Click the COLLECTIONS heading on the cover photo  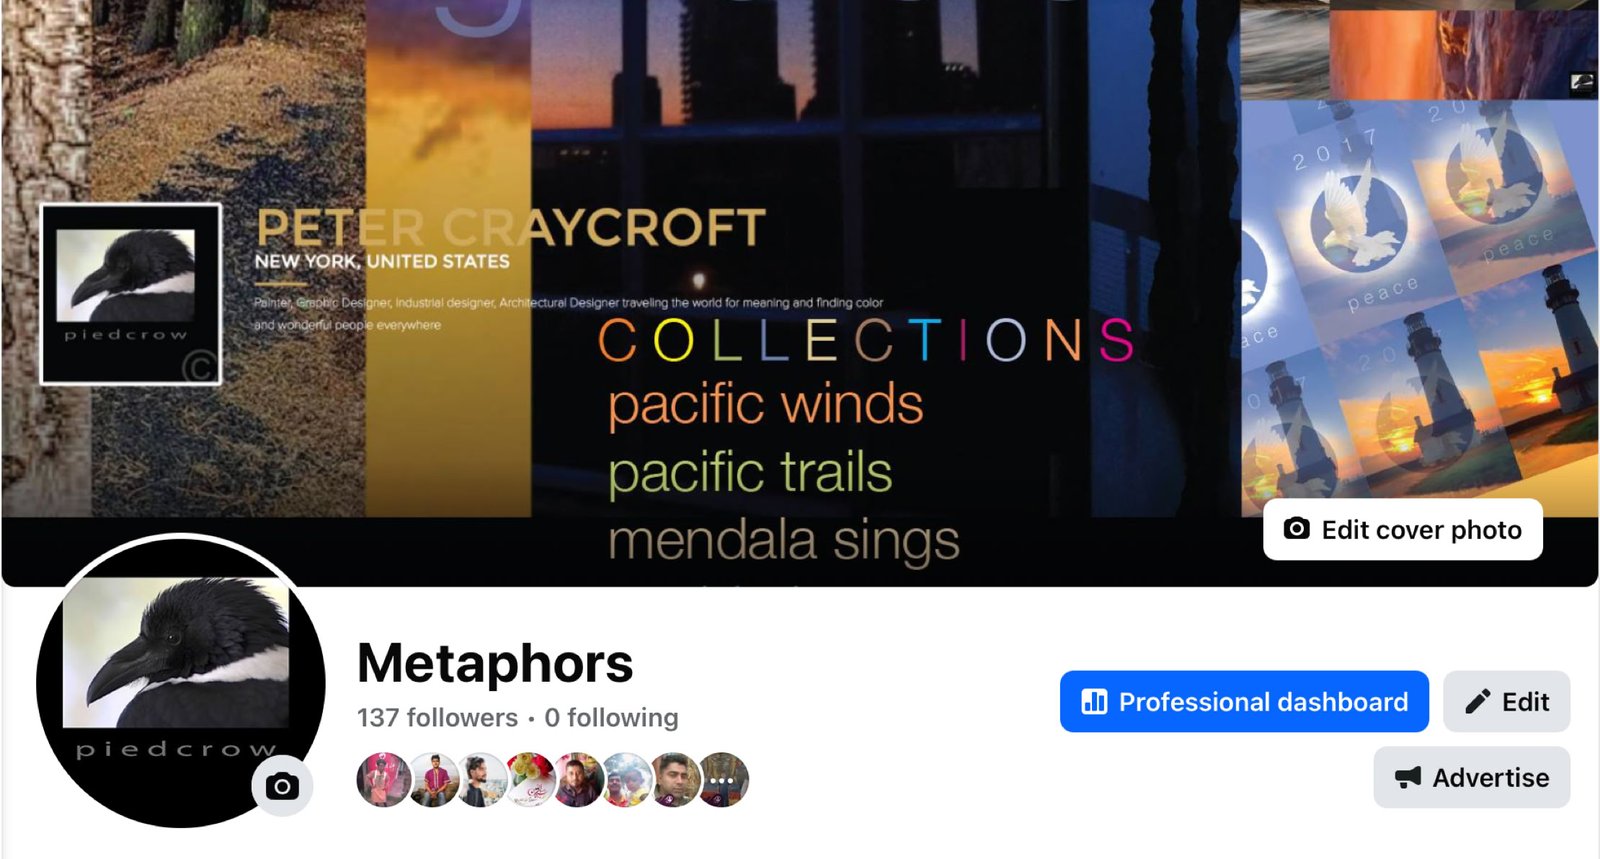[x=866, y=341]
